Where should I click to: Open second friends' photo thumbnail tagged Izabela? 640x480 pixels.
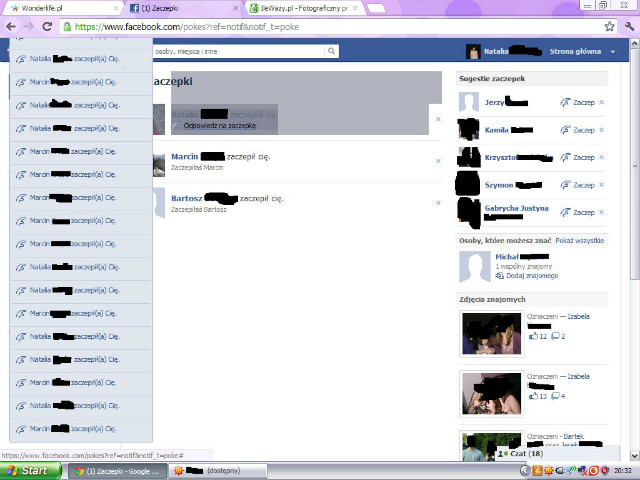point(491,393)
